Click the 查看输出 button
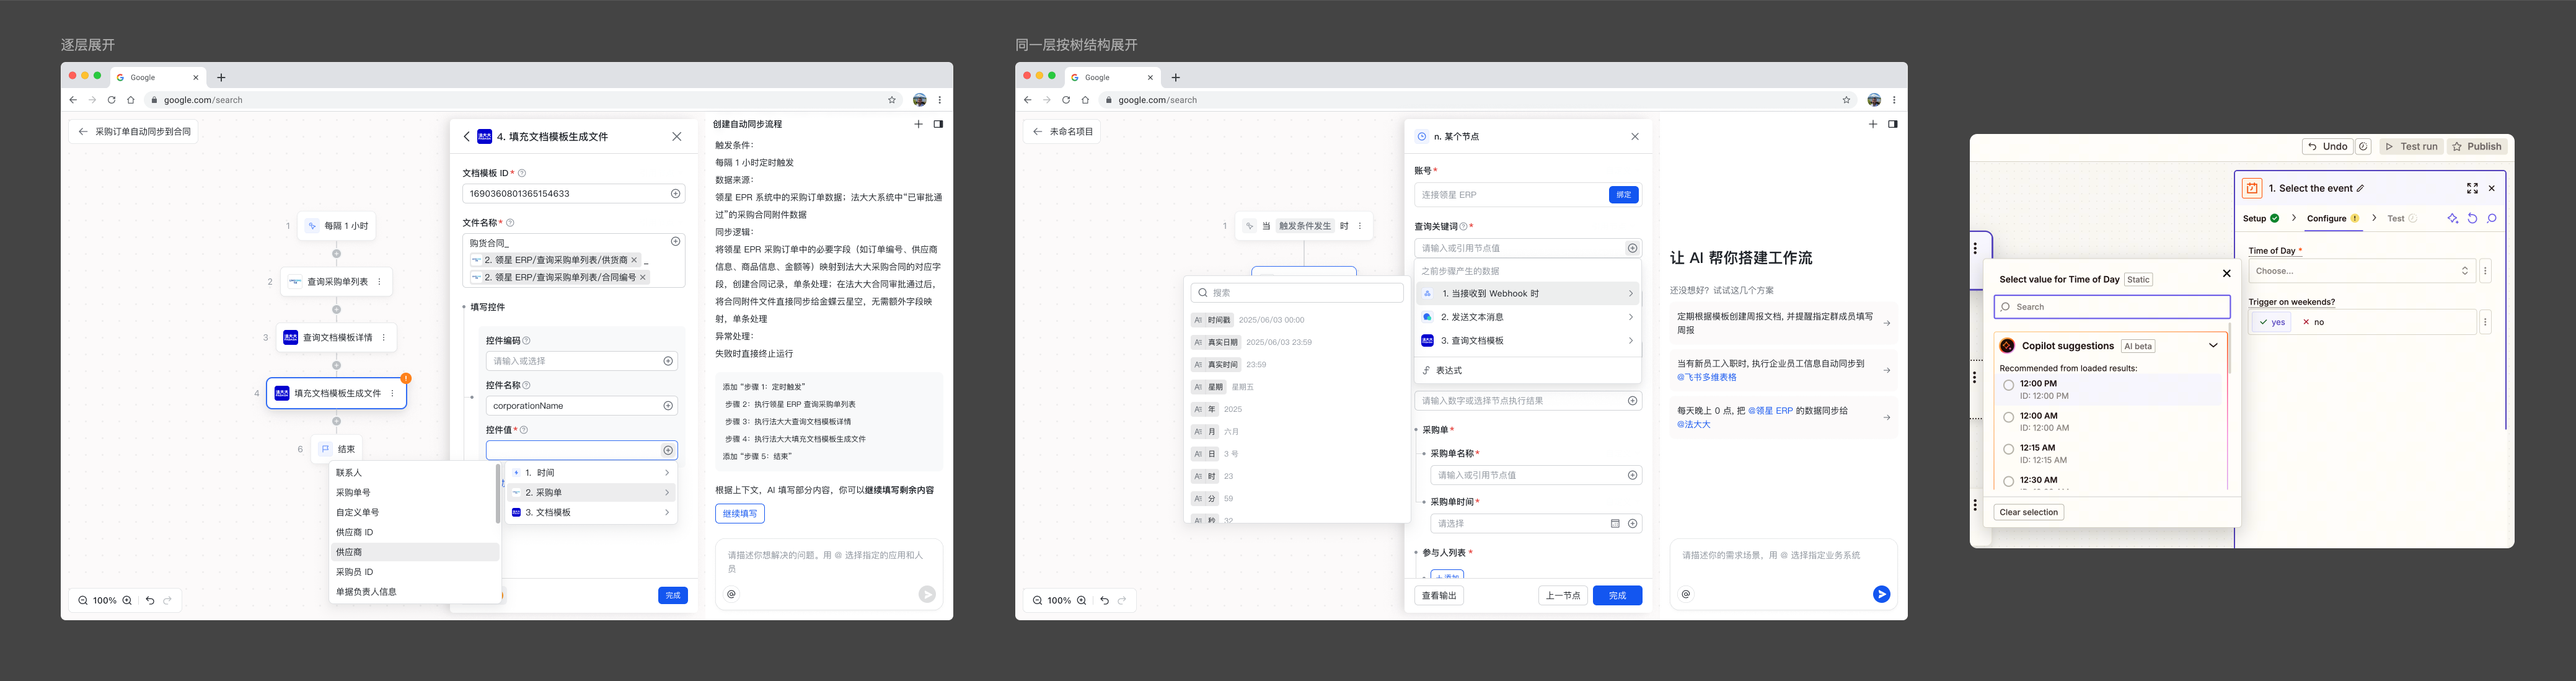The image size is (2576, 681). (1439, 596)
